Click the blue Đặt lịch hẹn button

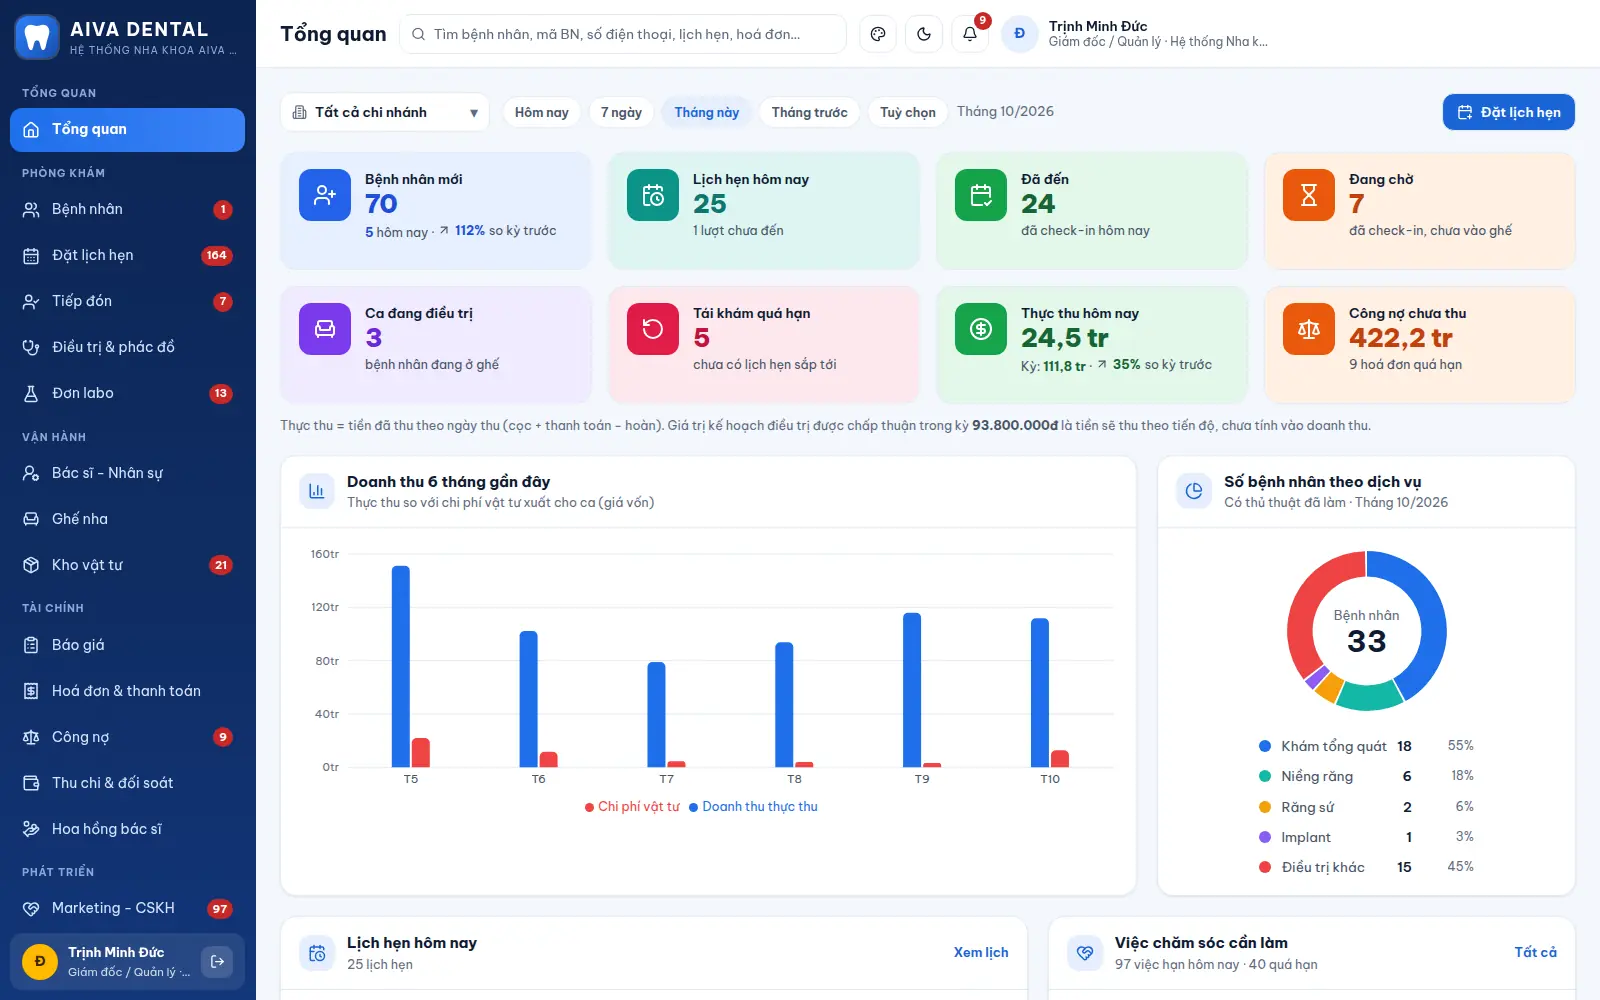point(1509,112)
